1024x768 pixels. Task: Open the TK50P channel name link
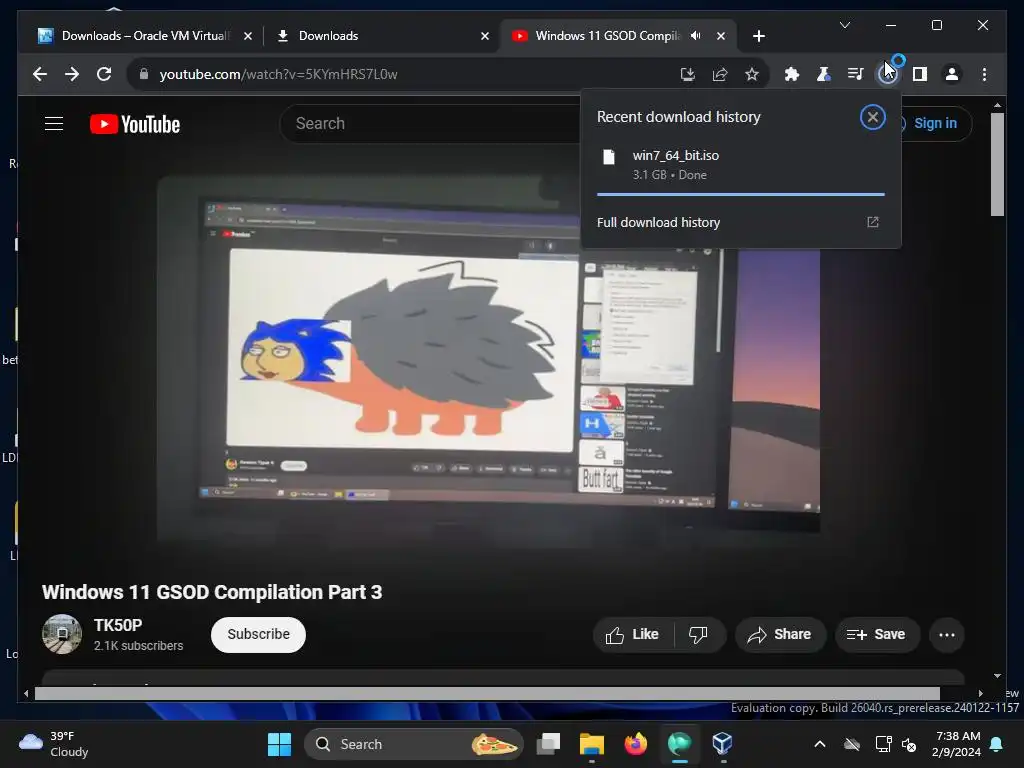pos(118,625)
